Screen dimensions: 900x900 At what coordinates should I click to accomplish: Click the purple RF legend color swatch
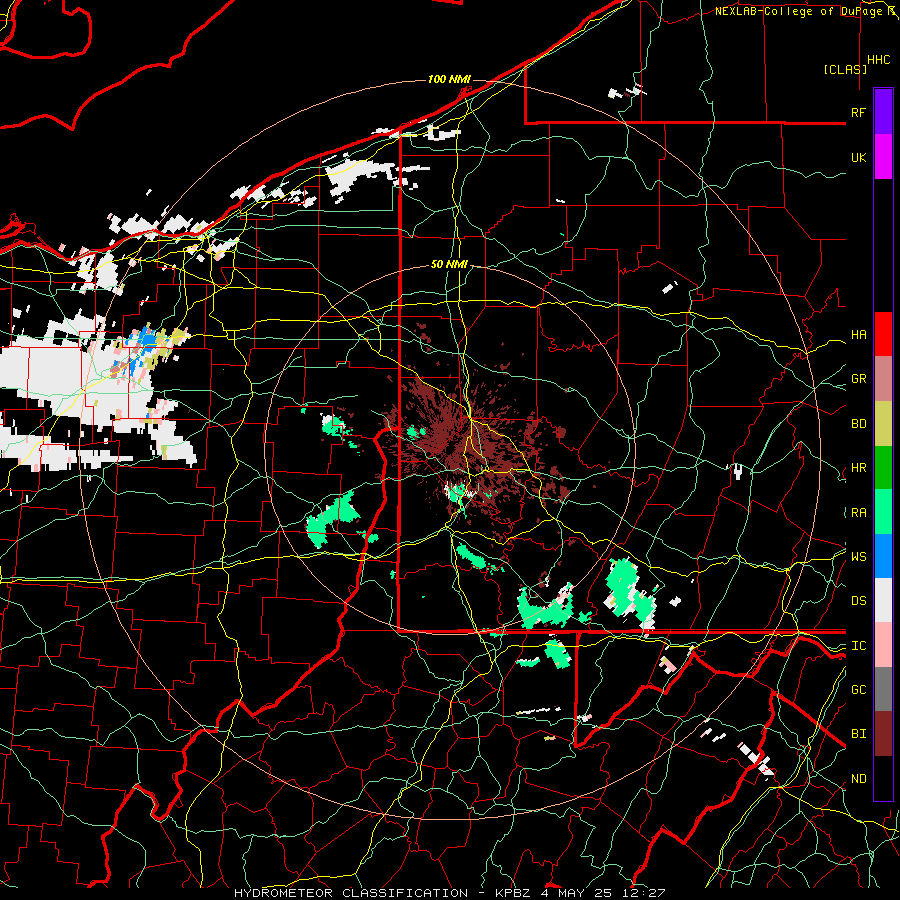[883, 111]
